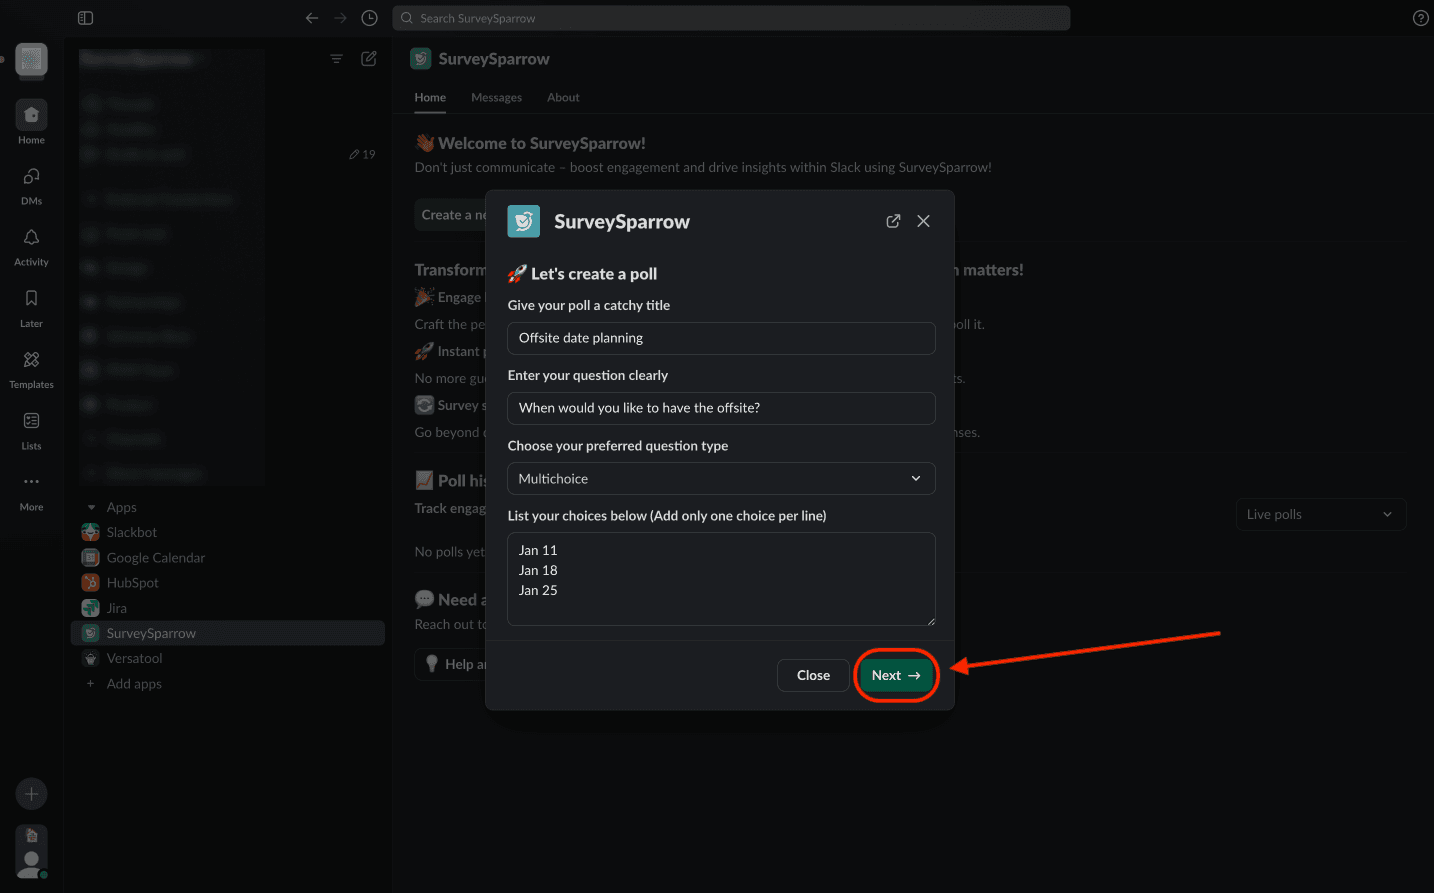Switch to the Messages tab
The height and width of the screenshot is (893, 1434).
tap(496, 98)
